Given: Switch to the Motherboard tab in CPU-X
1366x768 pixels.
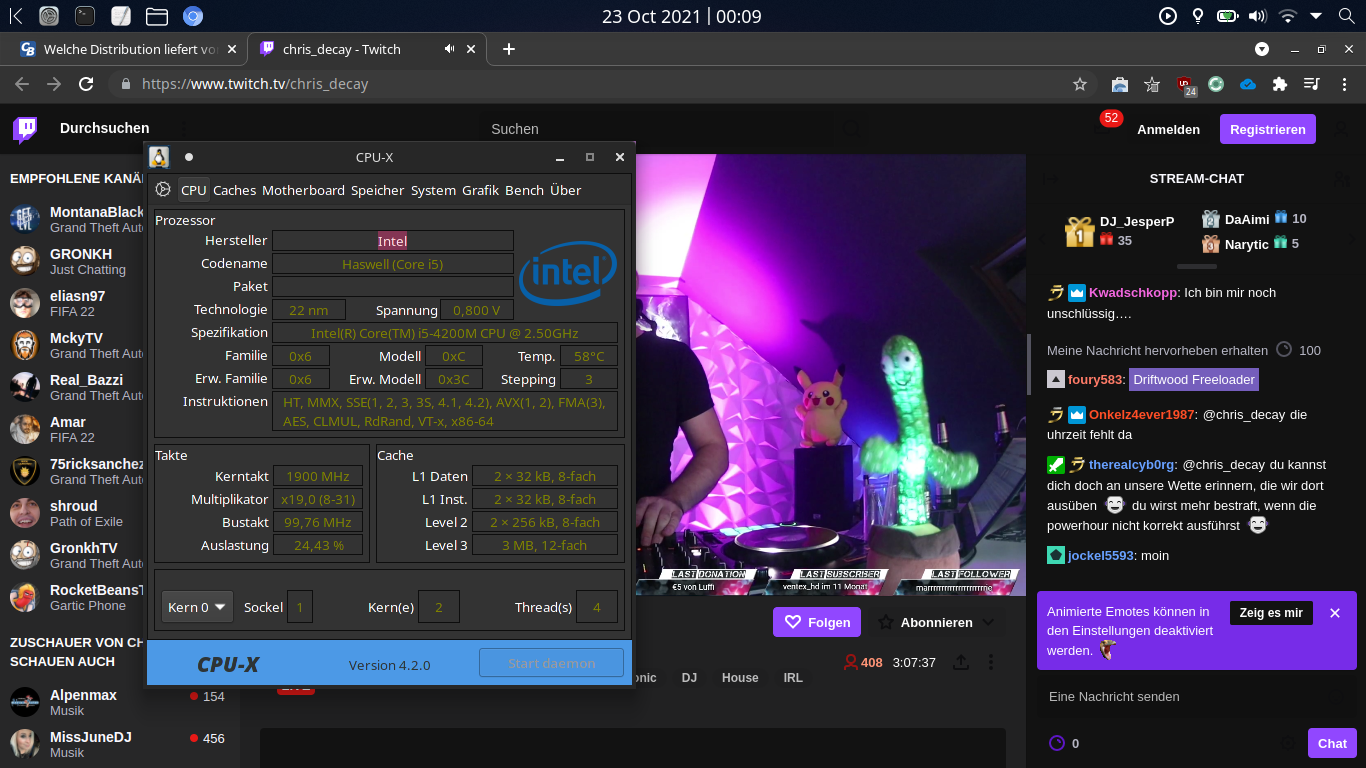Looking at the screenshot, I should click(x=303, y=190).
